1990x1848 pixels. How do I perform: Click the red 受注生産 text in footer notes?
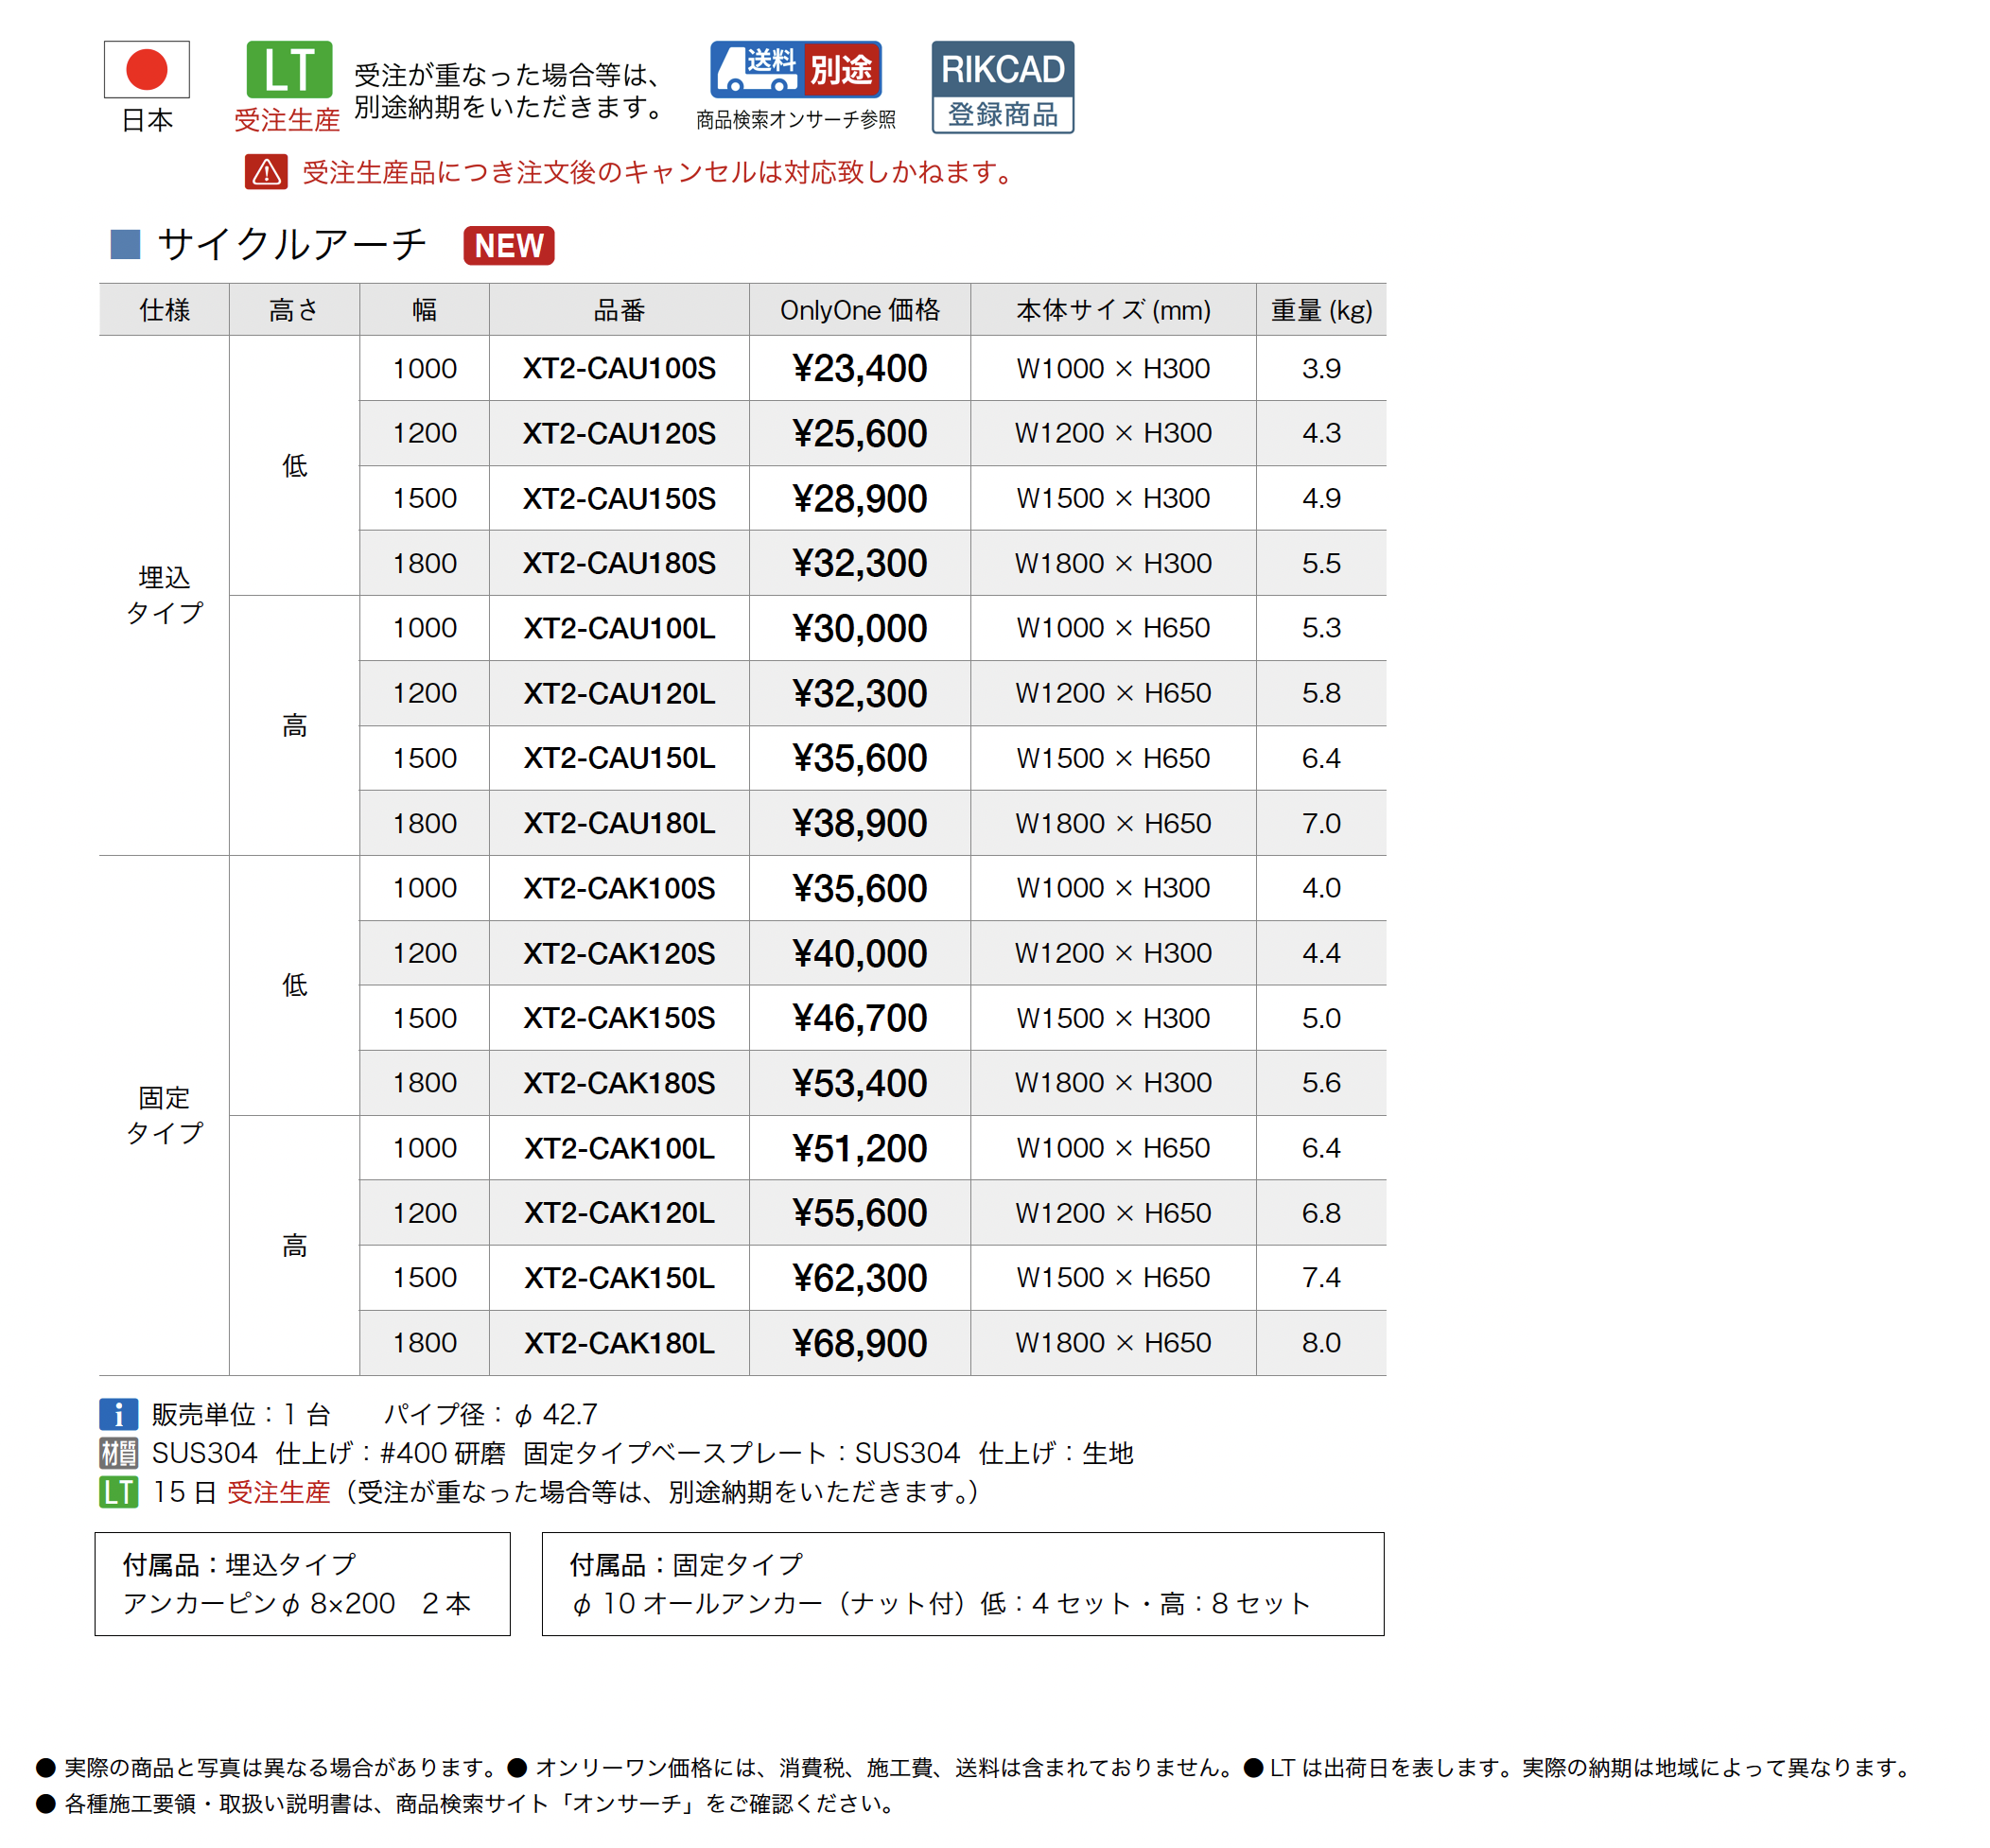[278, 1492]
